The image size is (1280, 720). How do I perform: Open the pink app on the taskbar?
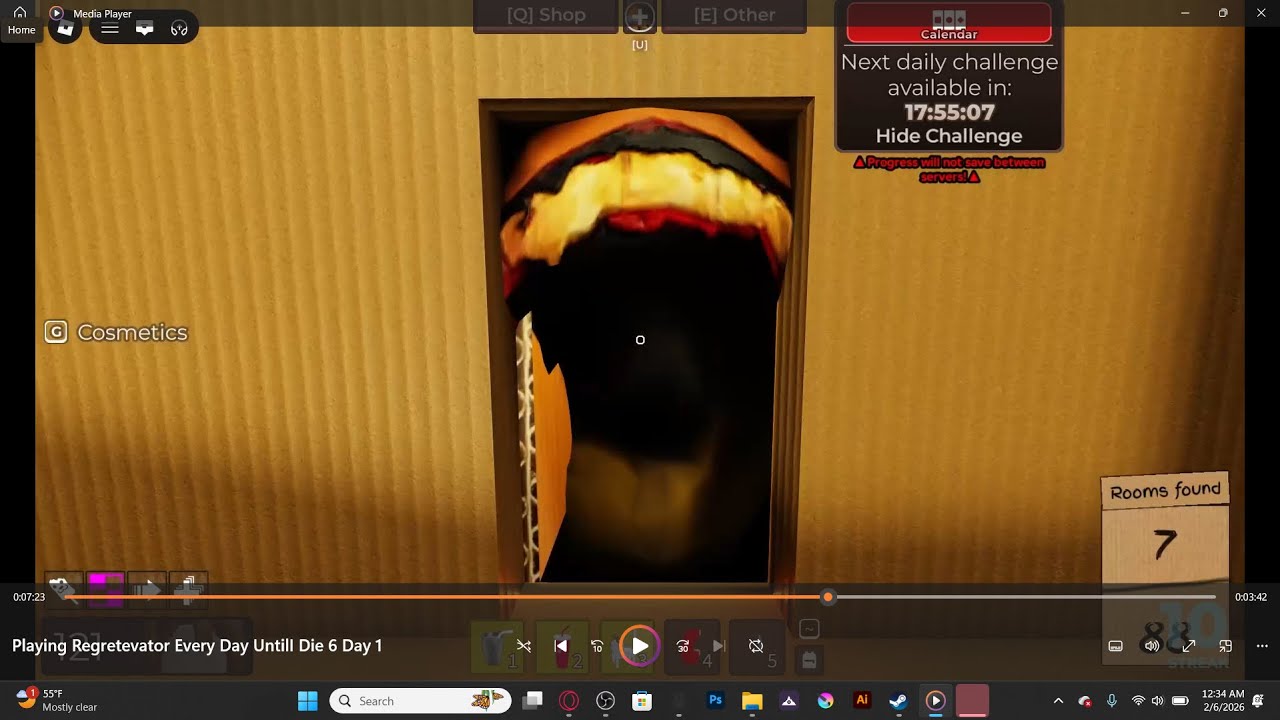(972, 701)
